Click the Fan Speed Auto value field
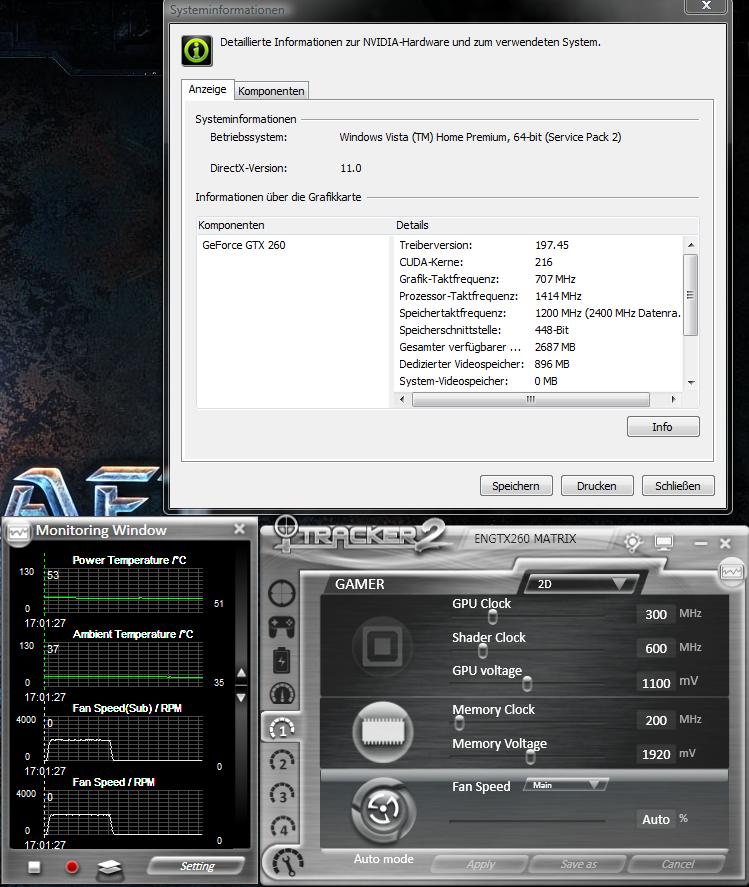 point(656,819)
